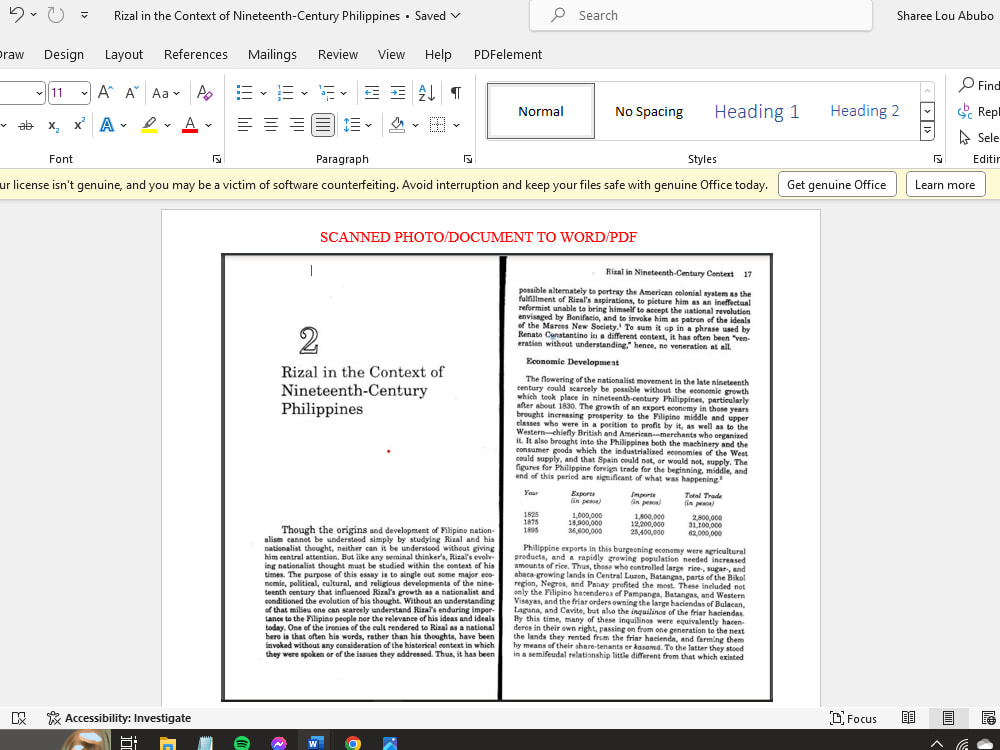
Task: Open the Customize Quick Access Toolbar arrow
Action: [84, 15]
